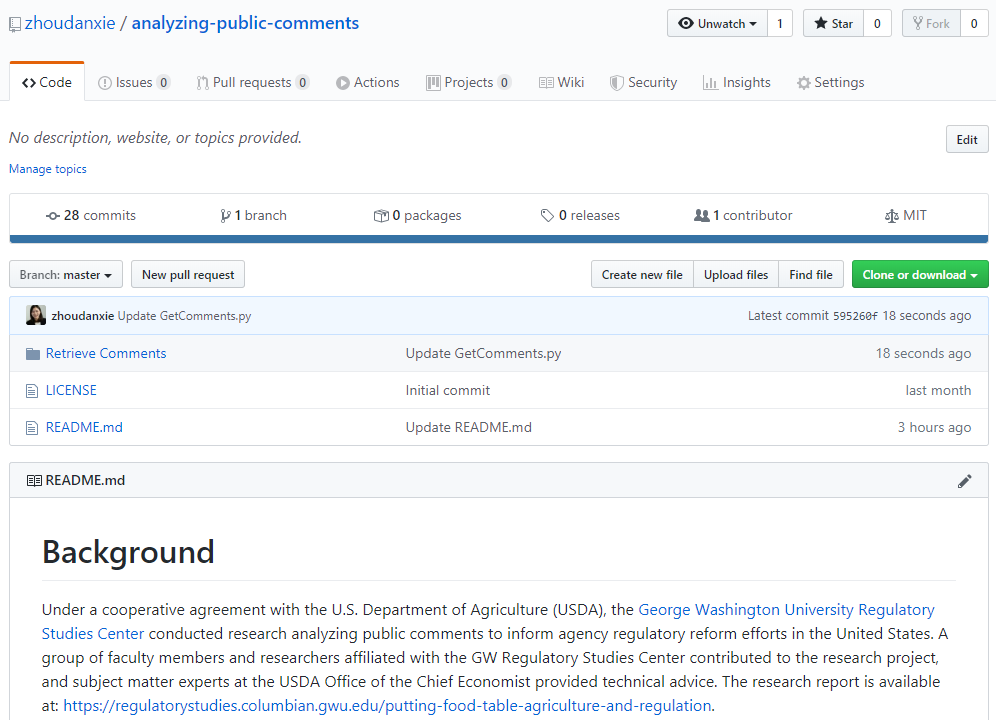
Task: Click the people icon next to 1 contributor
Action: coord(701,216)
